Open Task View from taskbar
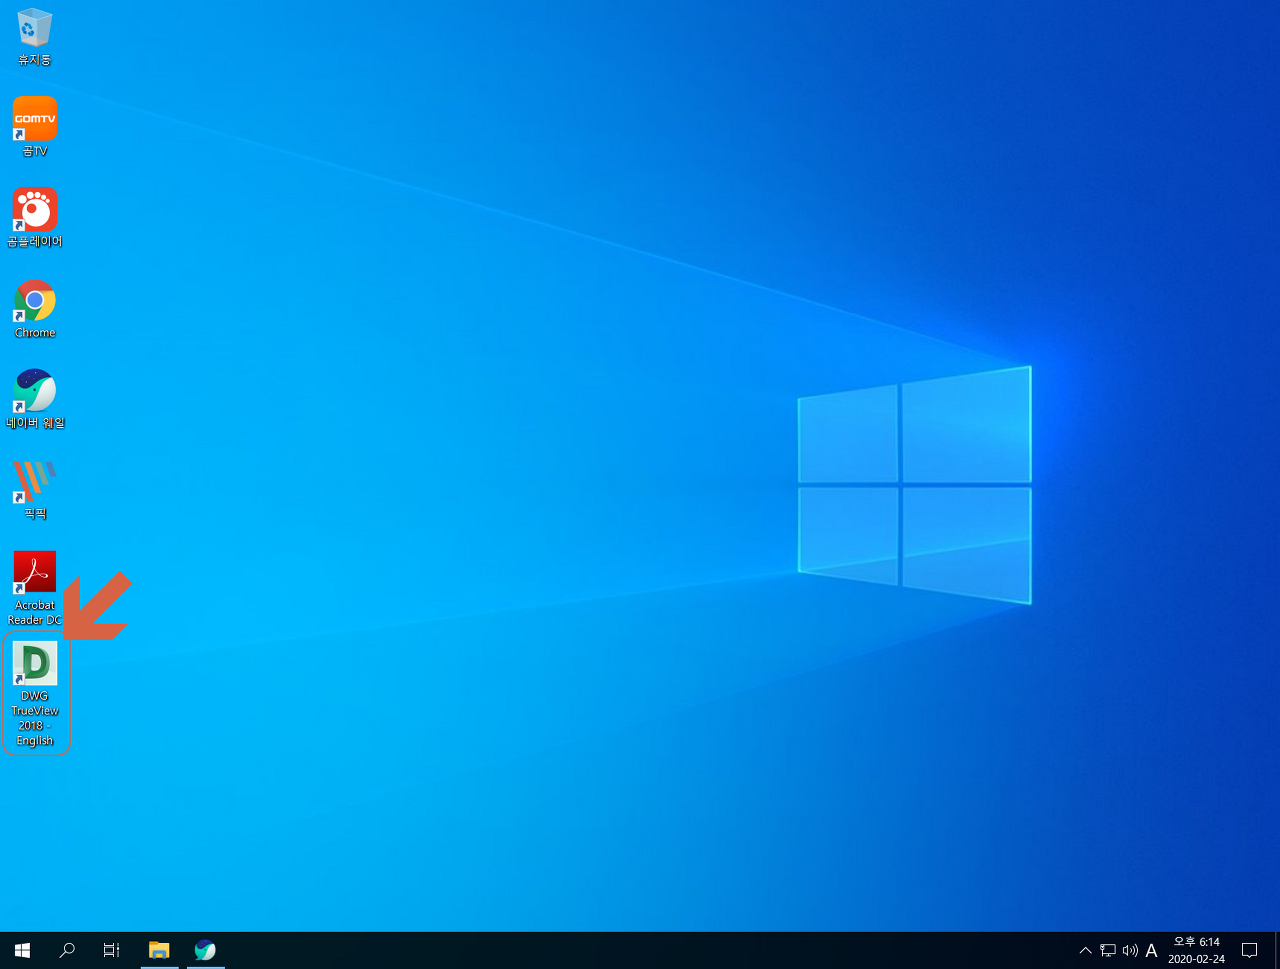The image size is (1280, 969). click(112, 950)
